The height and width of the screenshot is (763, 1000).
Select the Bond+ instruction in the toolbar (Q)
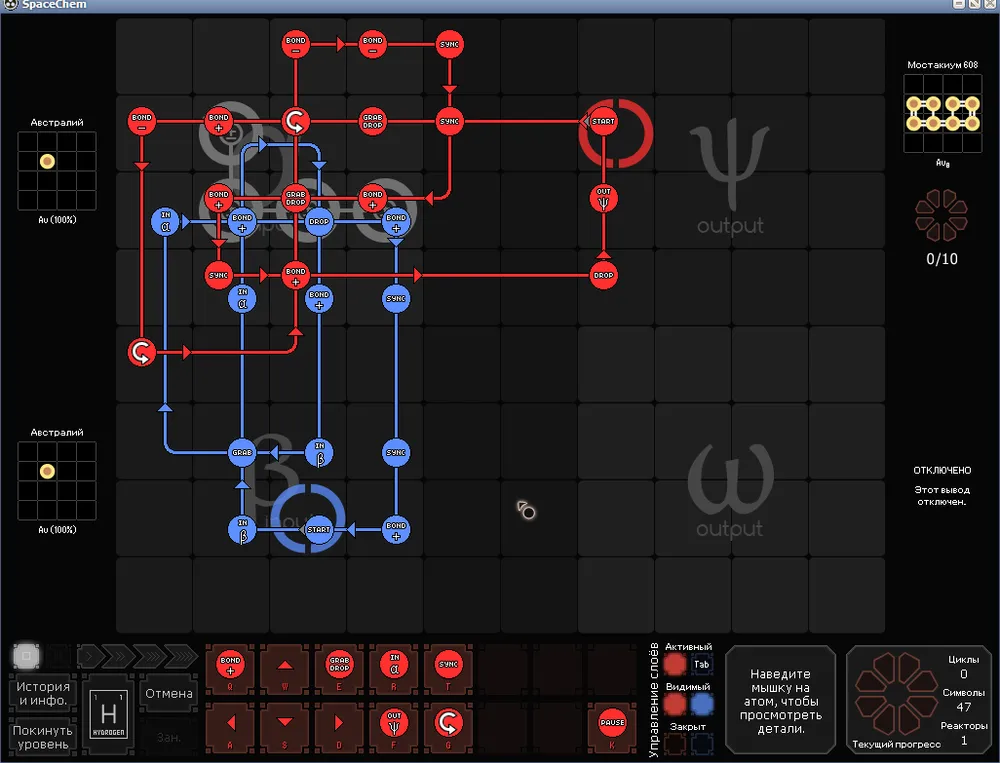tap(230, 667)
